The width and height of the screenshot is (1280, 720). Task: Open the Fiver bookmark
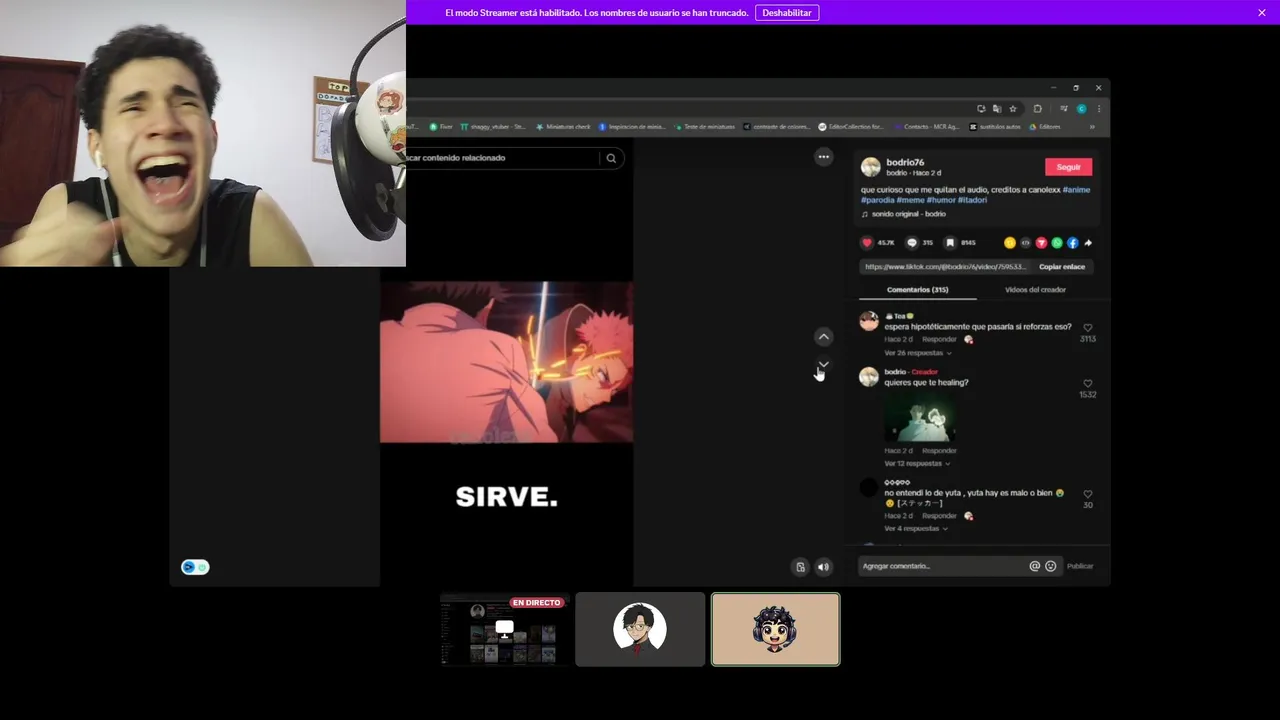click(x=441, y=127)
